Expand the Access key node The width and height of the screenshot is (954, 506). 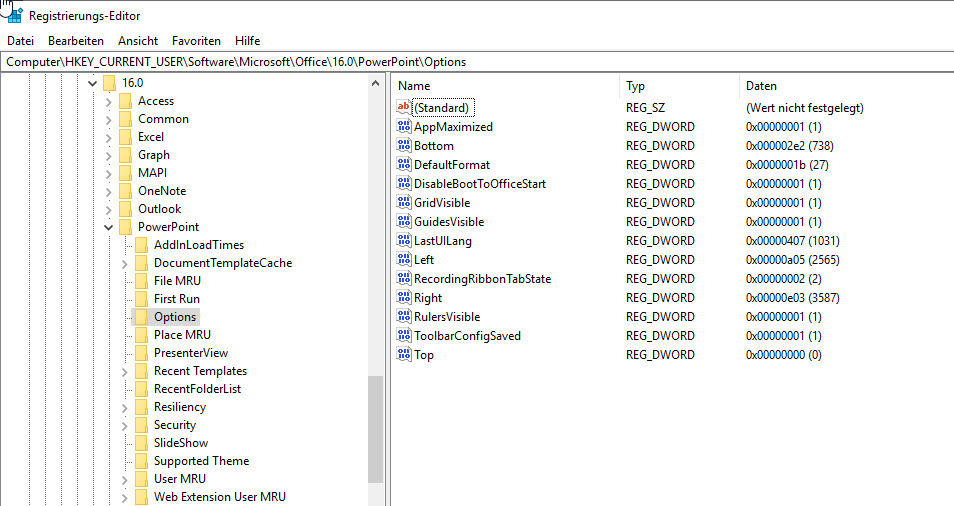click(108, 102)
